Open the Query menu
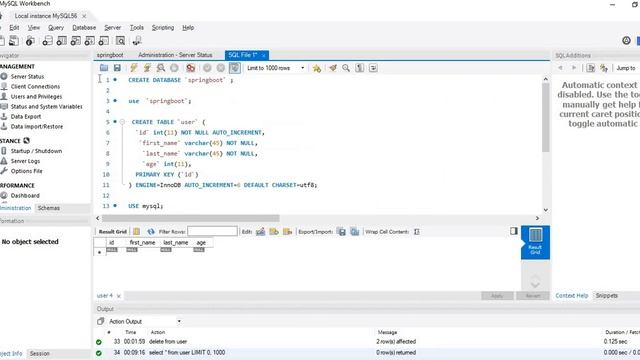The width and height of the screenshot is (640, 360). (56, 27)
